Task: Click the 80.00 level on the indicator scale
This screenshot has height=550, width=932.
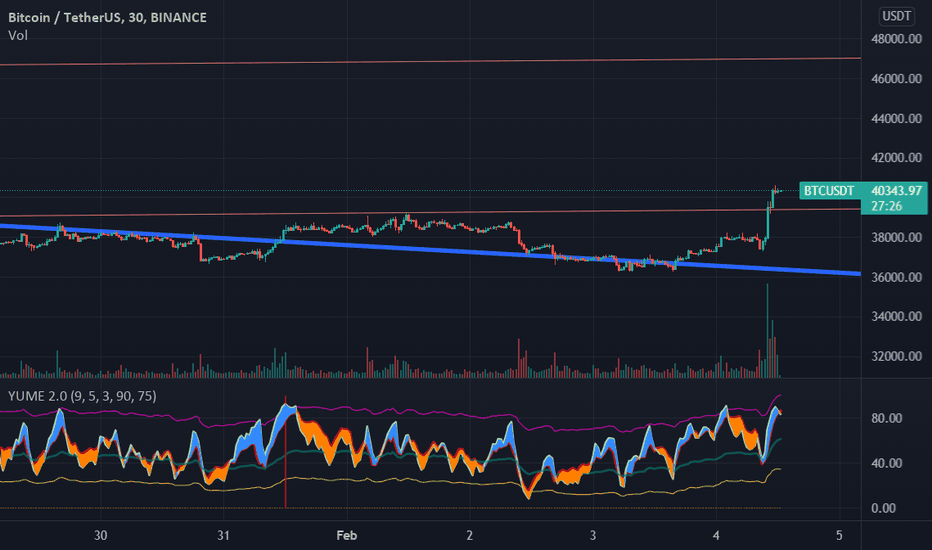Action: (x=886, y=418)
